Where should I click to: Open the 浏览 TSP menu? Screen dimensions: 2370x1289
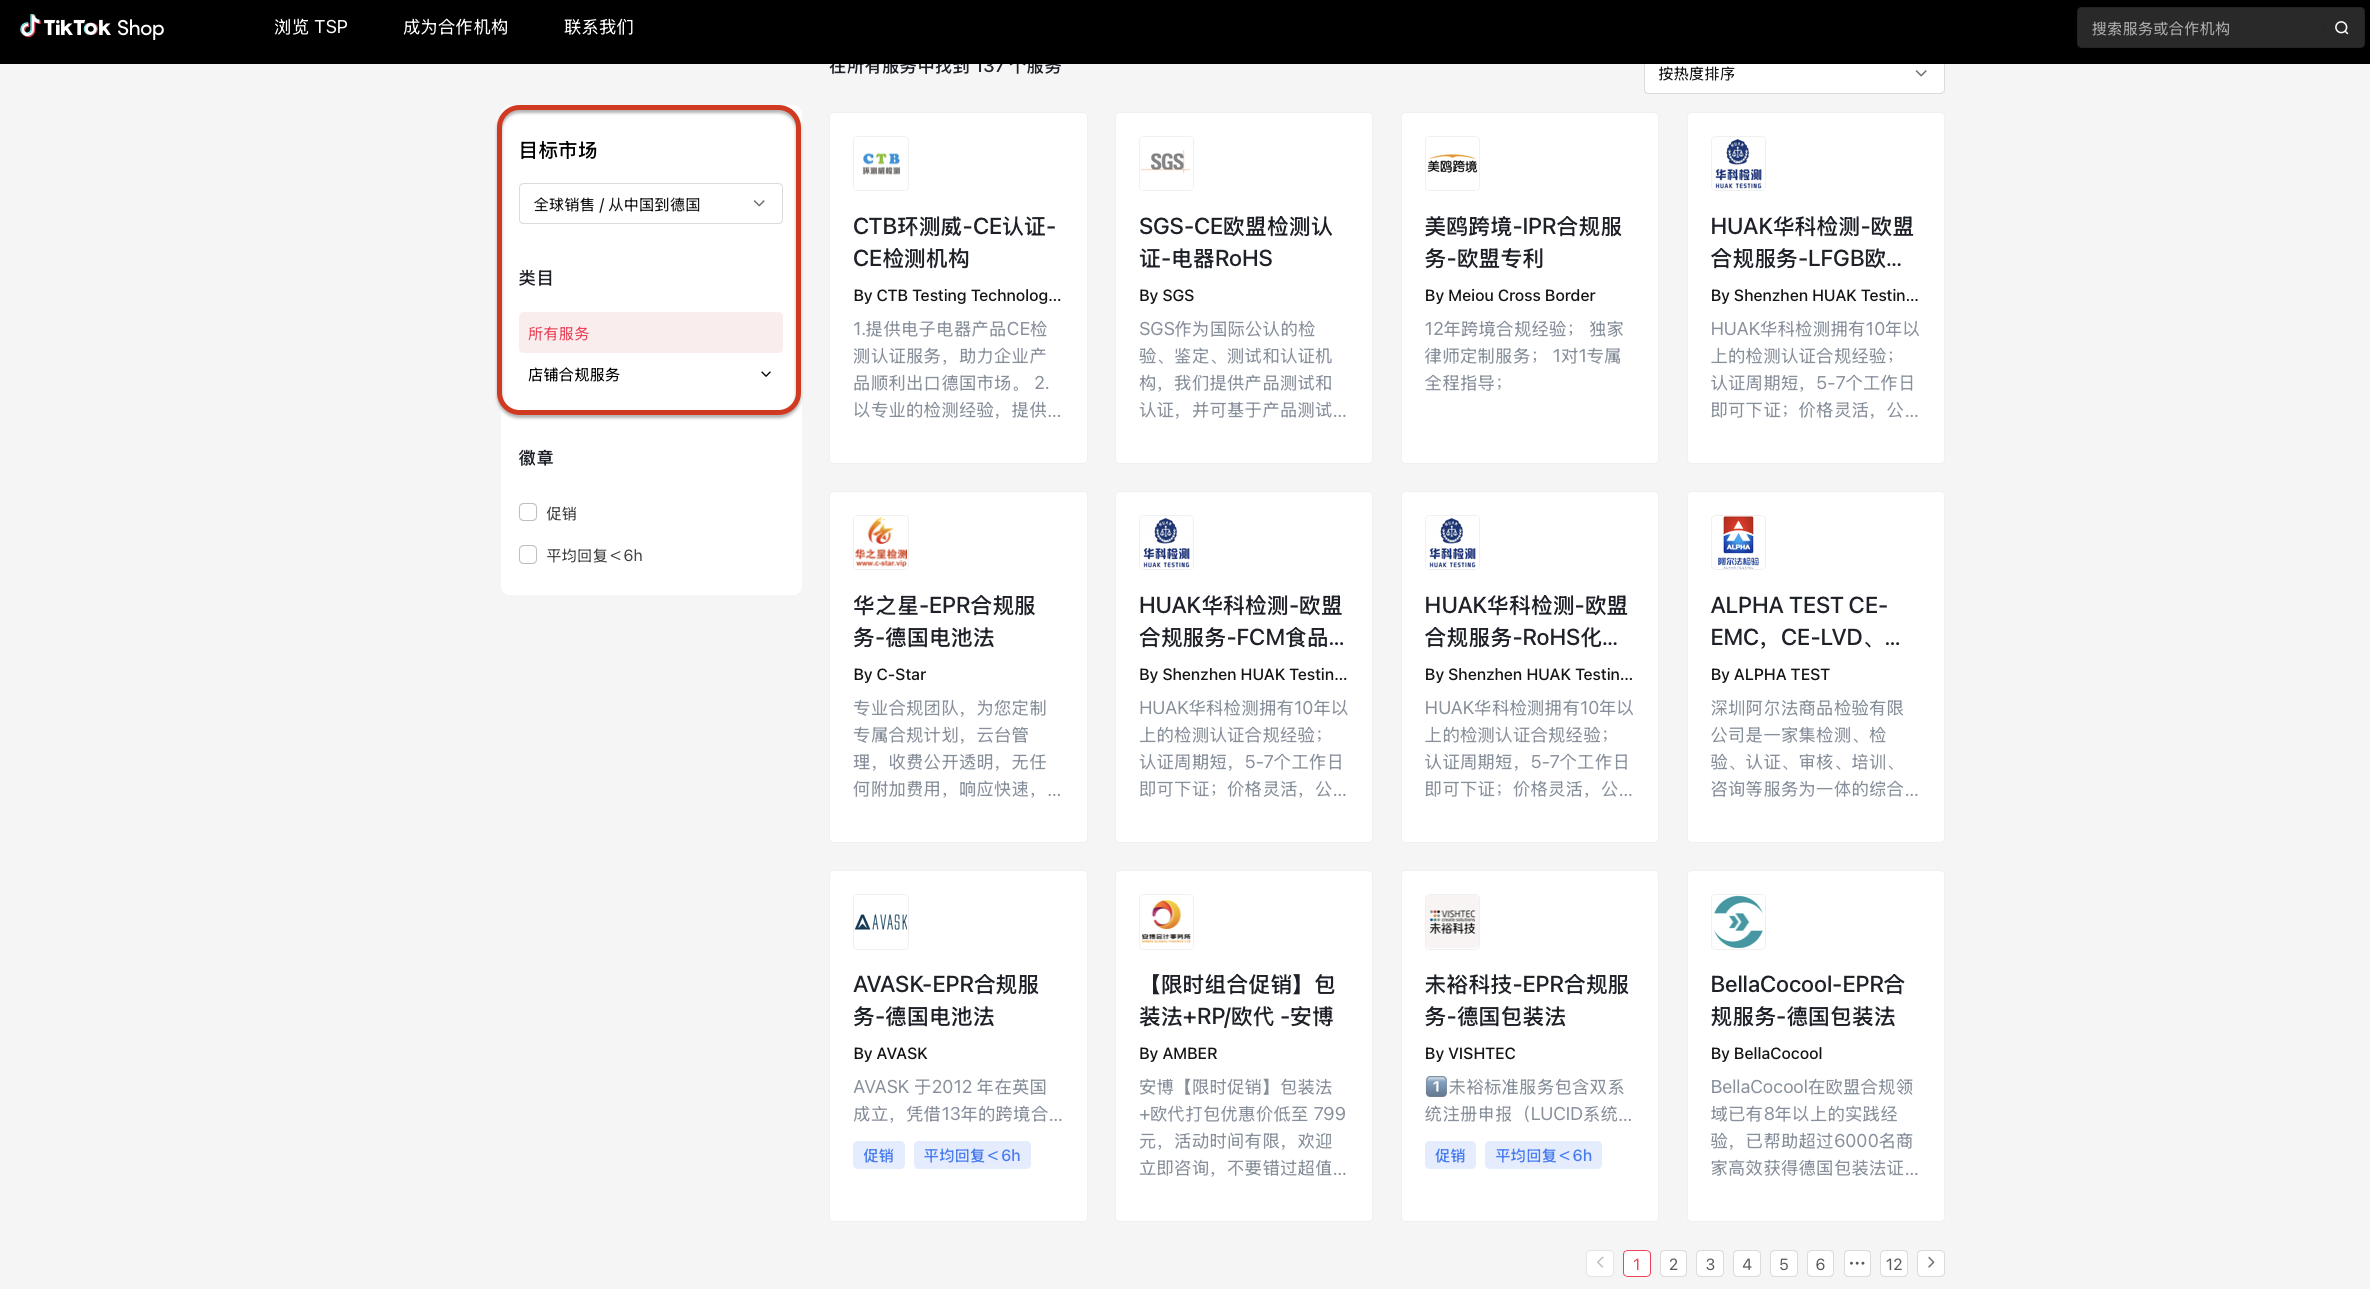click(x=310, y=27)
